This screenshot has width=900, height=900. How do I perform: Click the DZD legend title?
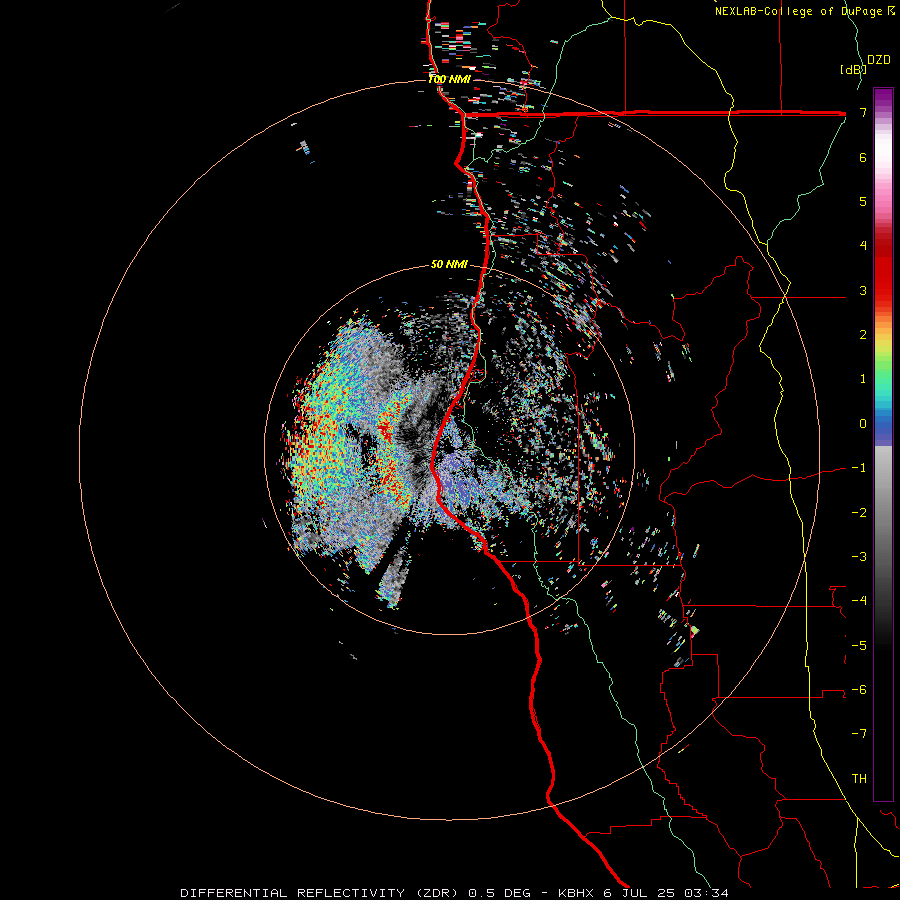pos(879,60)
